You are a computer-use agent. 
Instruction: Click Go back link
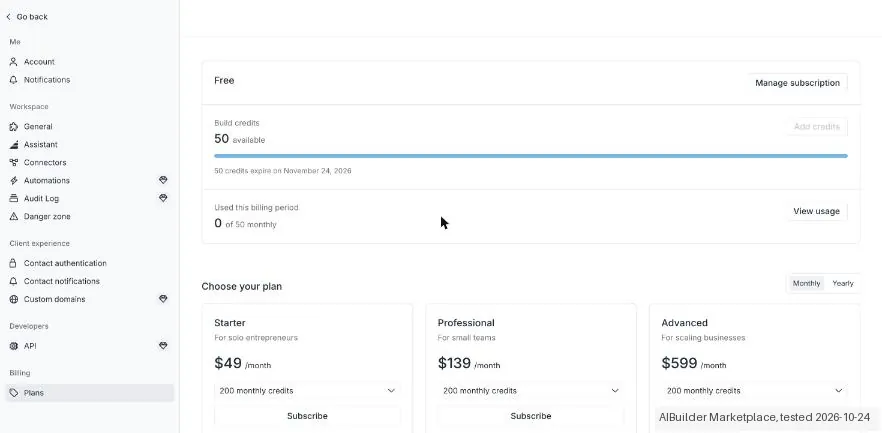[26, 17]
